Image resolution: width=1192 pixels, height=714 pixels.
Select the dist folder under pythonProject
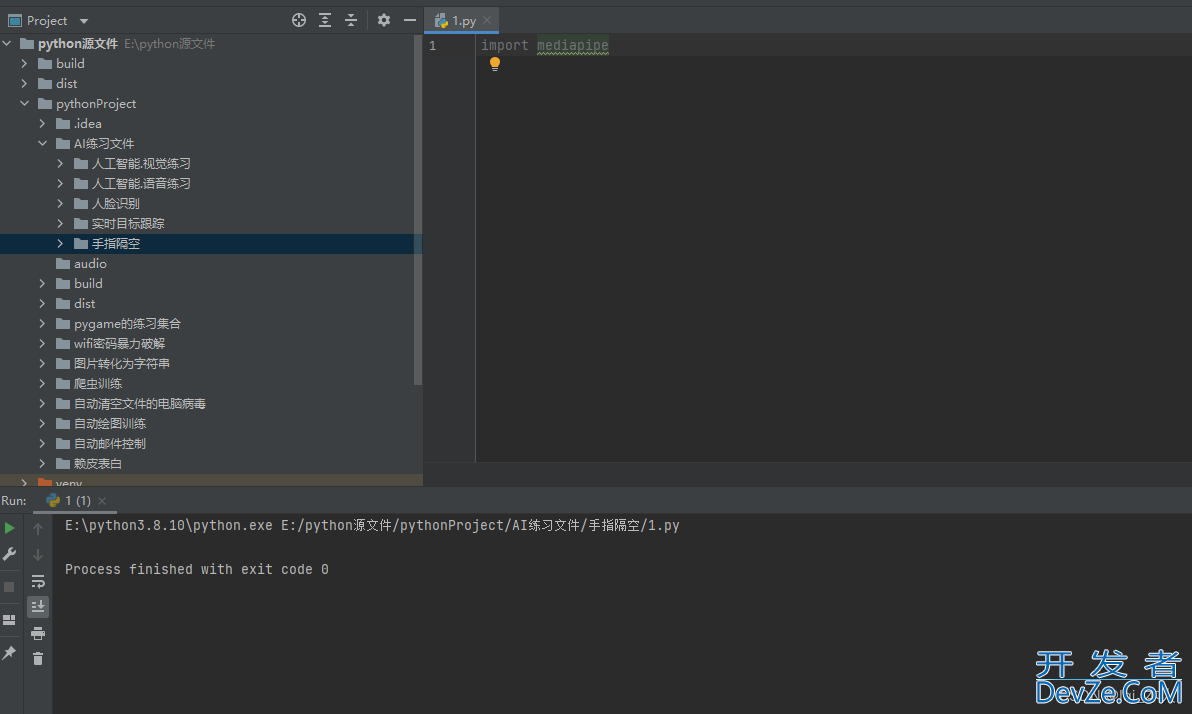84,303
